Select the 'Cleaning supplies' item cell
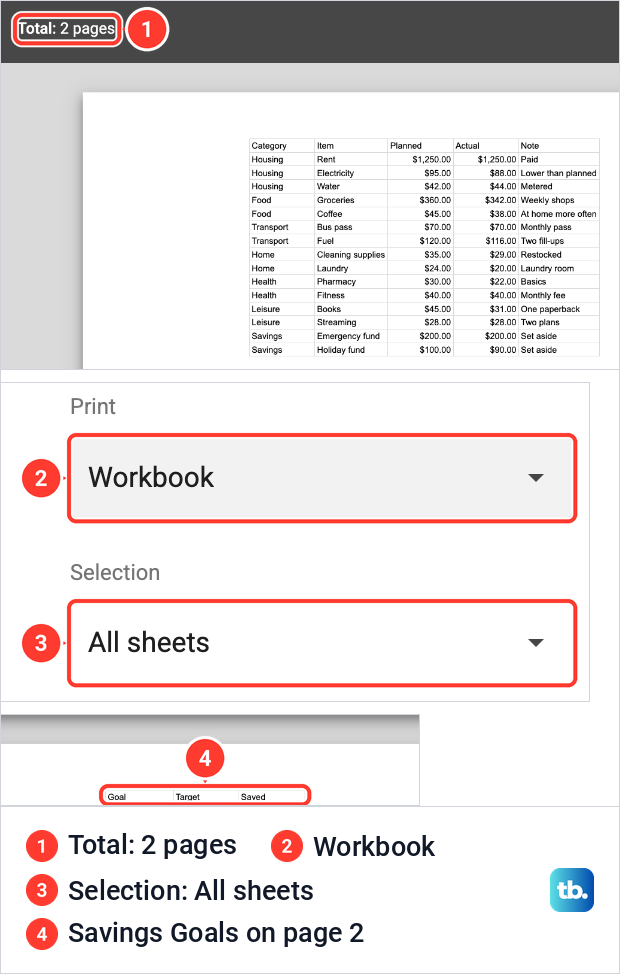This screenshot has width=620, height=974. [x=351, y=255]
